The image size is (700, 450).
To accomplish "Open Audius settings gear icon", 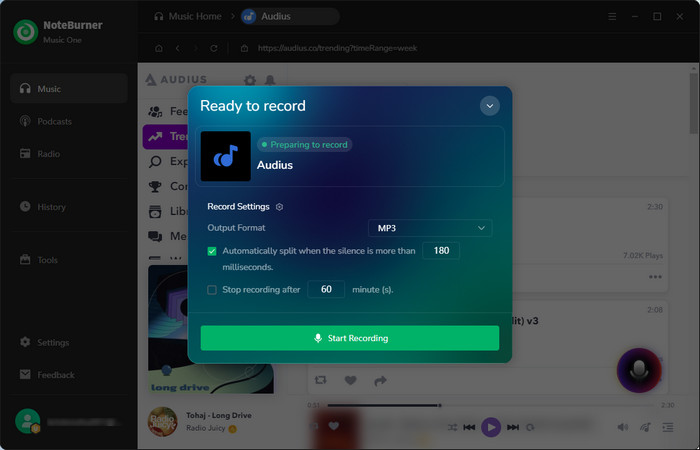I will pos(250,80).
